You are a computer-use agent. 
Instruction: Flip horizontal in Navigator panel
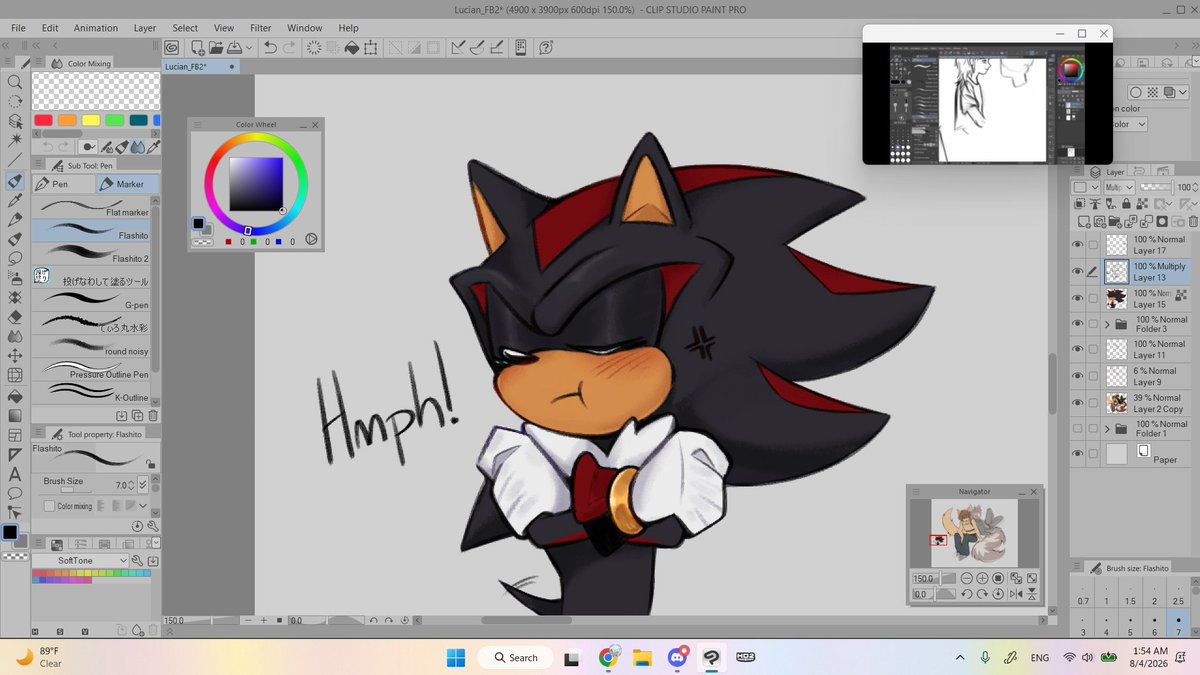click(1016, 594)
